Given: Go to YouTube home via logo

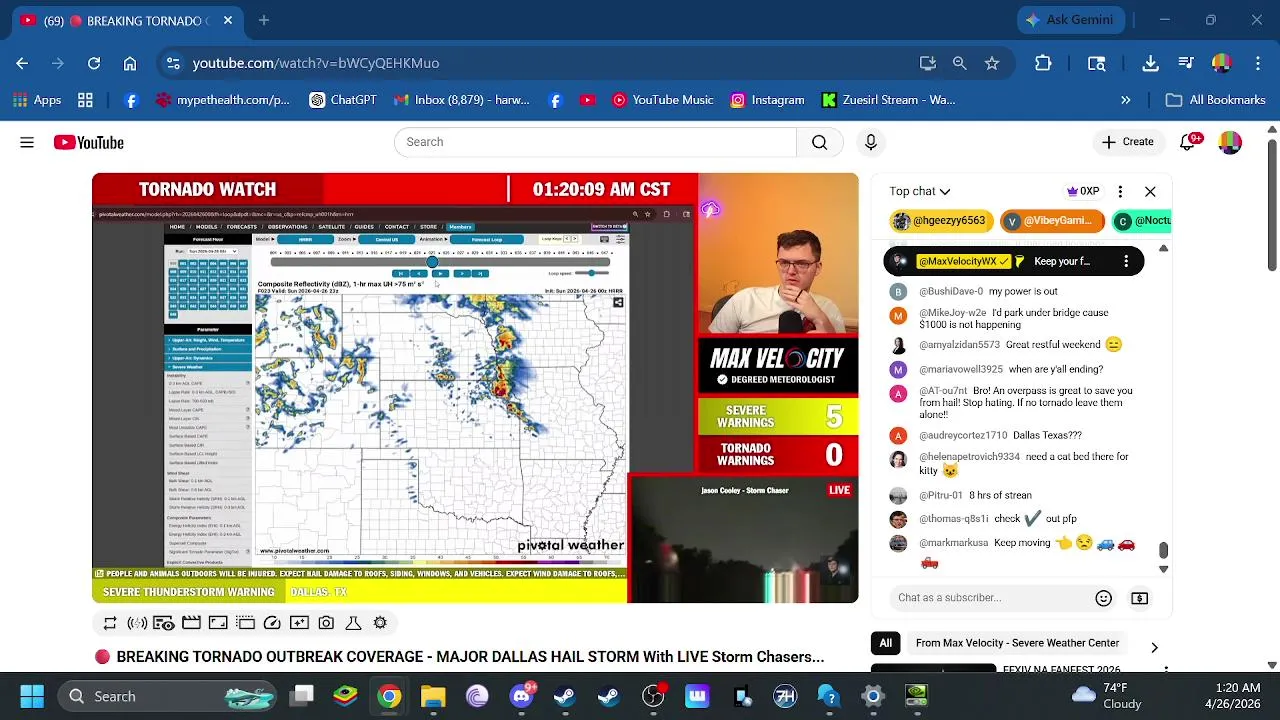Looking at the screenshot, I should pos(89,142).
